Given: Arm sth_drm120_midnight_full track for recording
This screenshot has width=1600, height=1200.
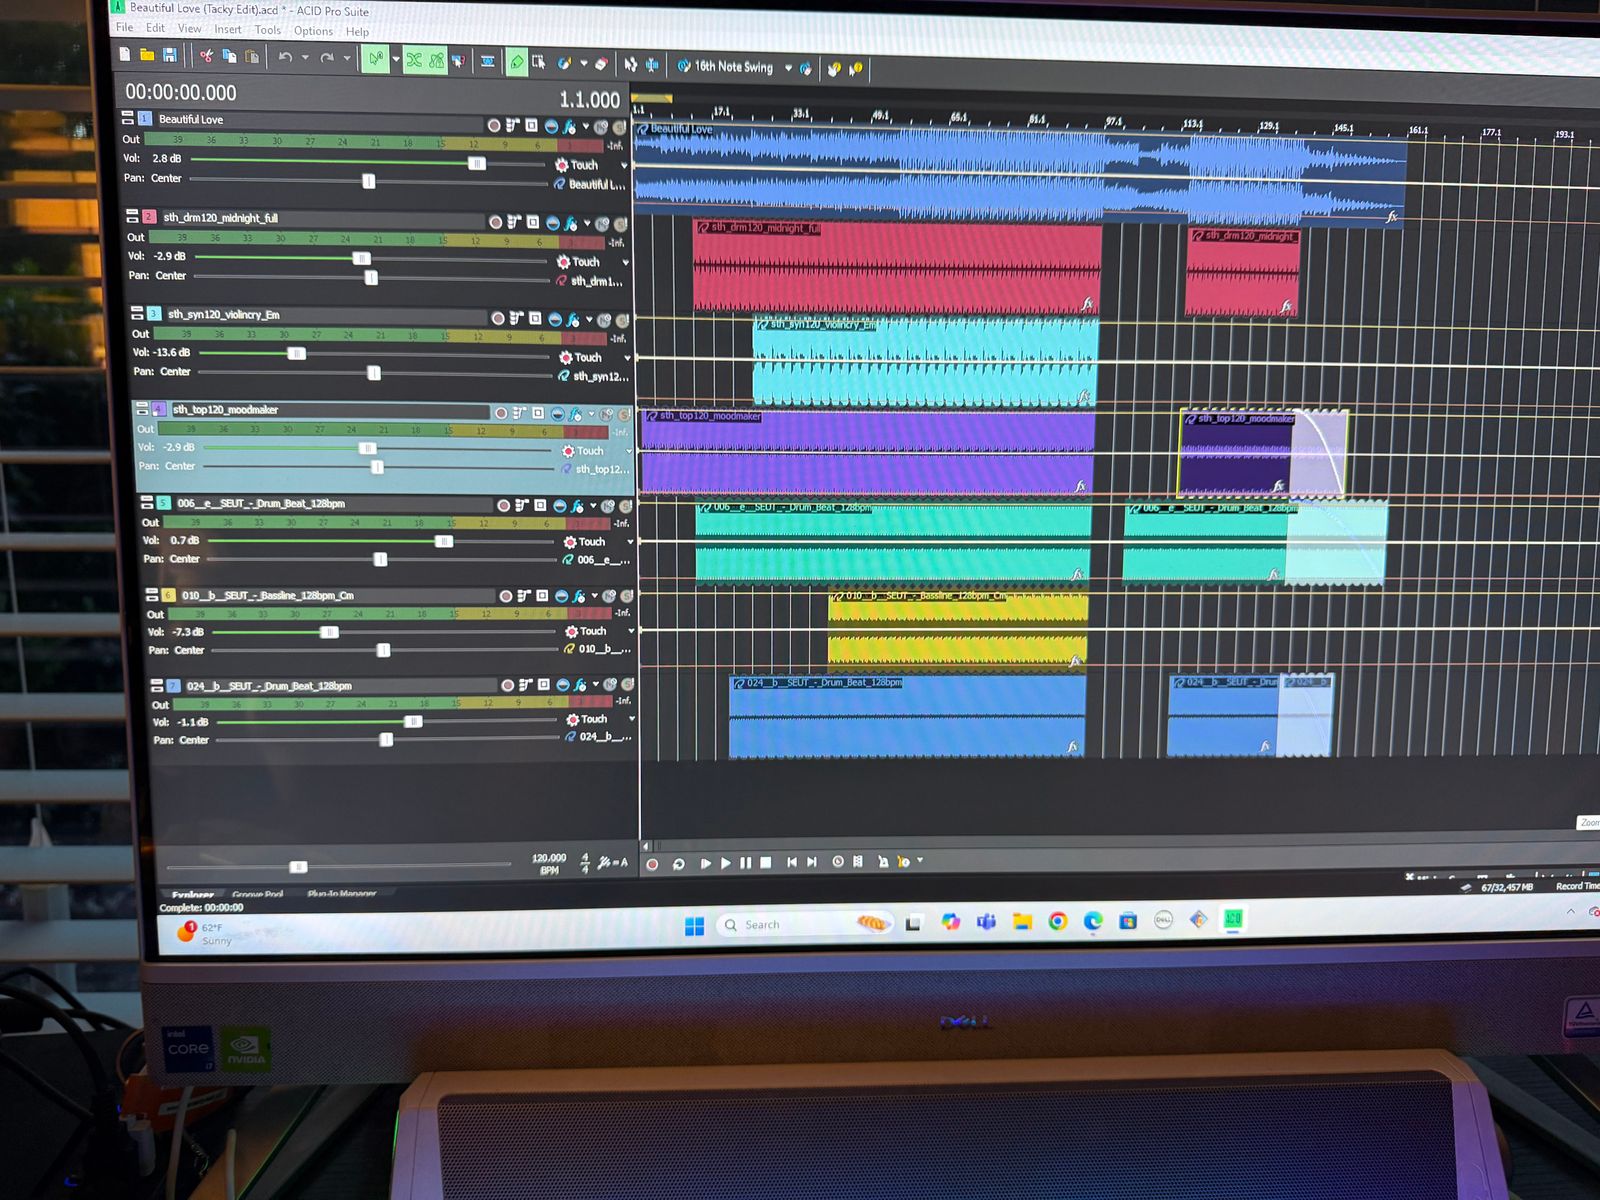Looking at the screenshot, I should [x=496, y=222].
